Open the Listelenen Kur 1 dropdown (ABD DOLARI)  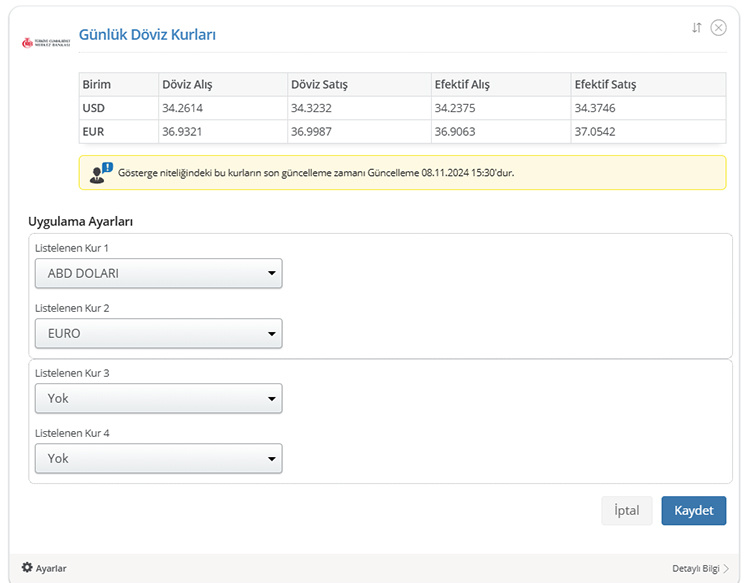click(158, 273)
